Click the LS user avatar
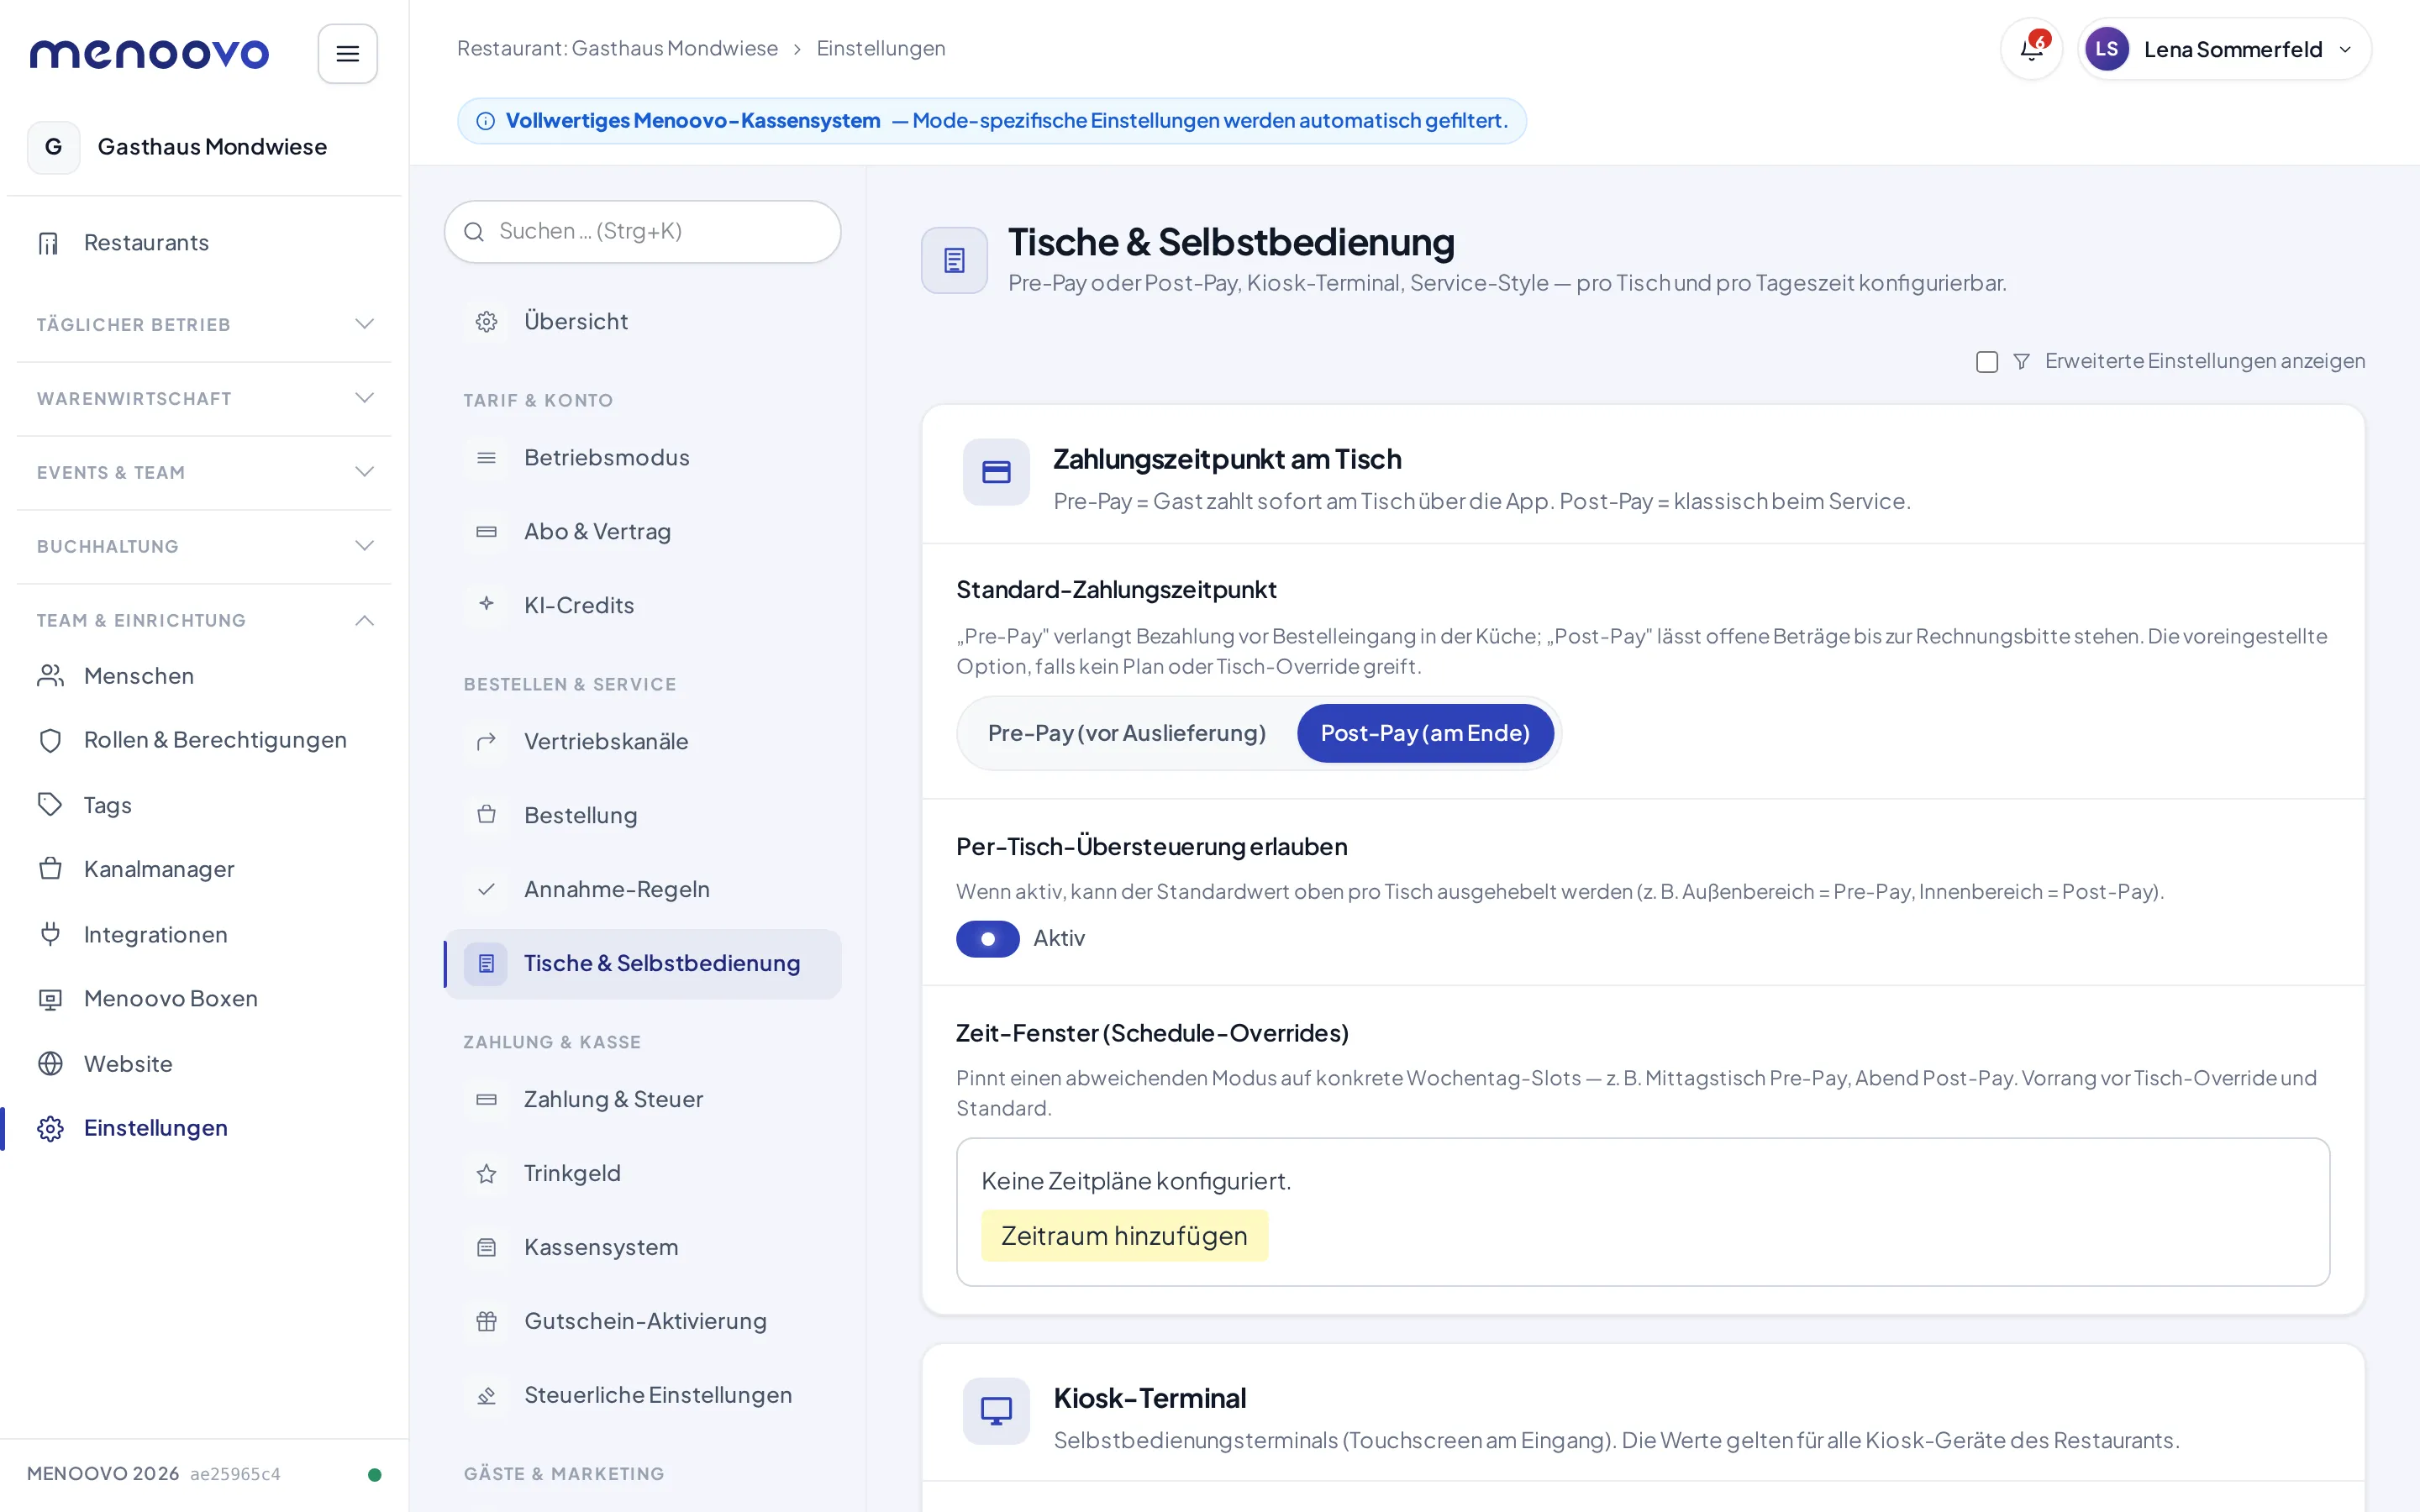2420x1512 pixels. (x=2106, y=49)
